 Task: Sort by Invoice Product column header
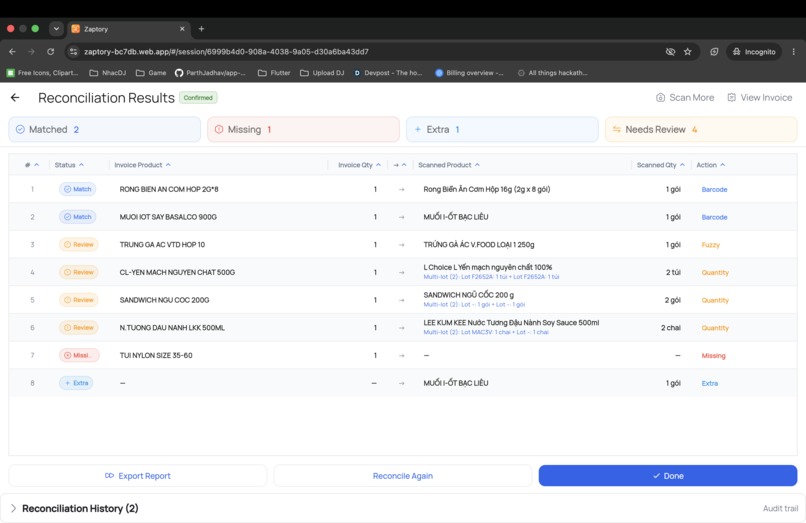(x=142, y=165)
